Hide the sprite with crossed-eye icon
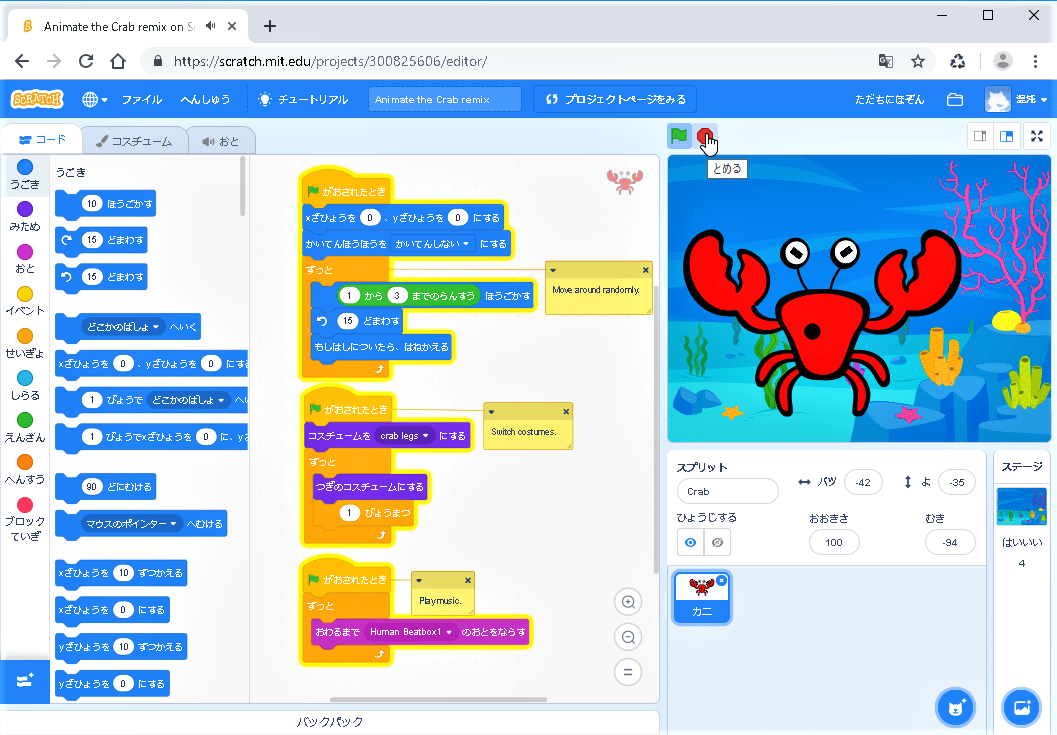1057x735 pixels. 717,542
